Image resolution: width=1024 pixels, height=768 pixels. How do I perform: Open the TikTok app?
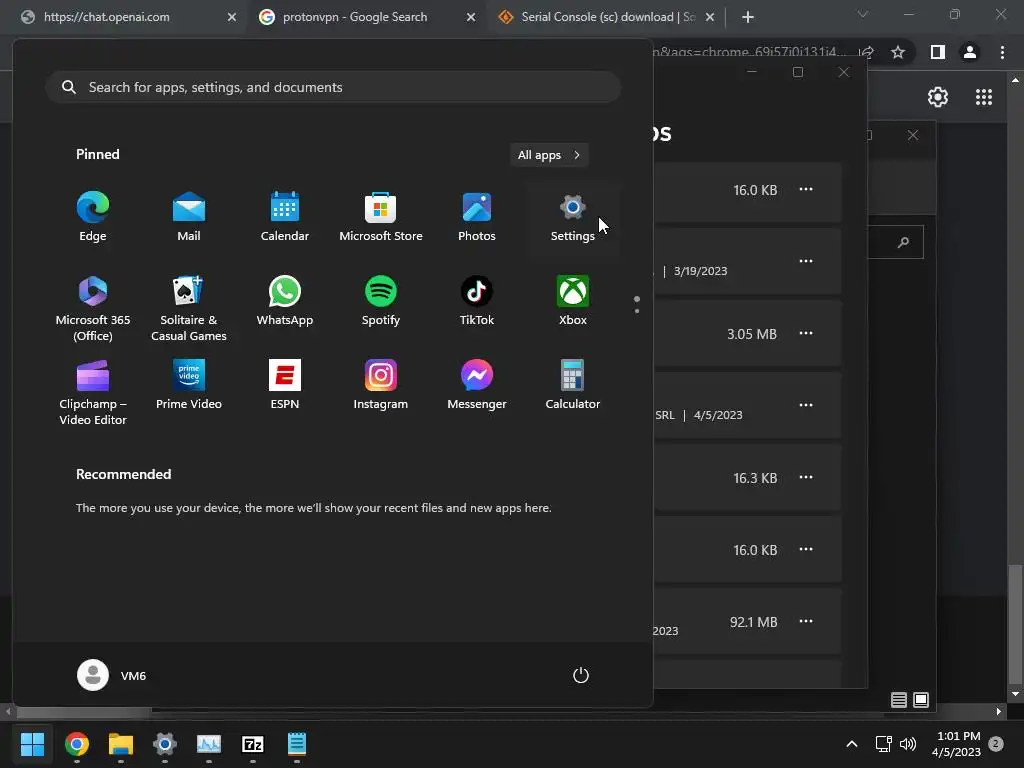(x=477, y=301)
